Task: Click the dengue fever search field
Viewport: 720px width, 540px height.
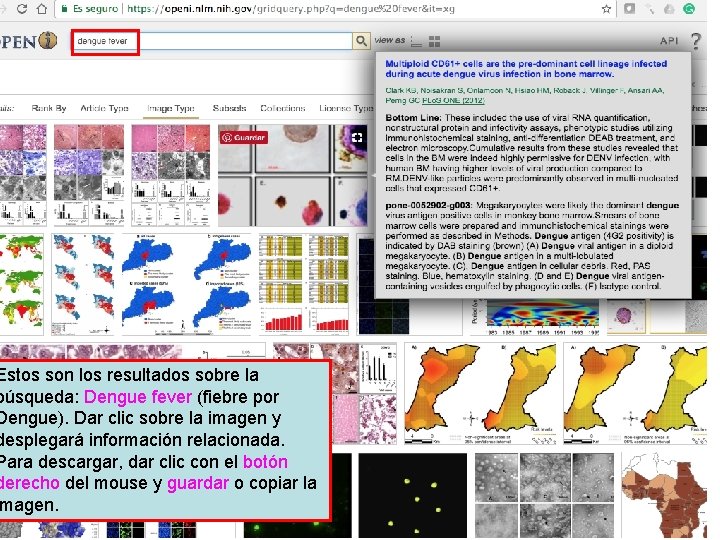Action: click(212, 41)
